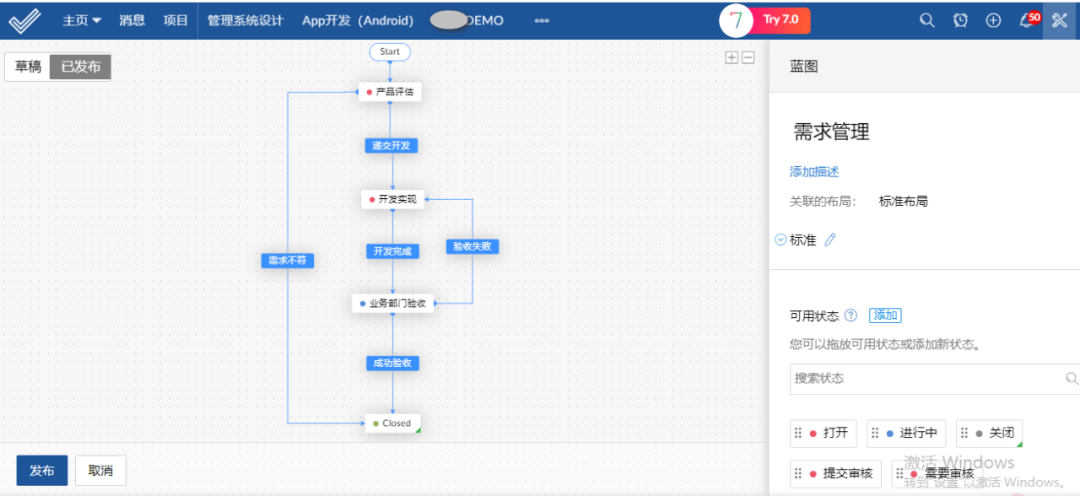The width and height of the screenshot is (1080, 496).
Task: Click the three-dots more projects icon
Action: click(541, 21)
